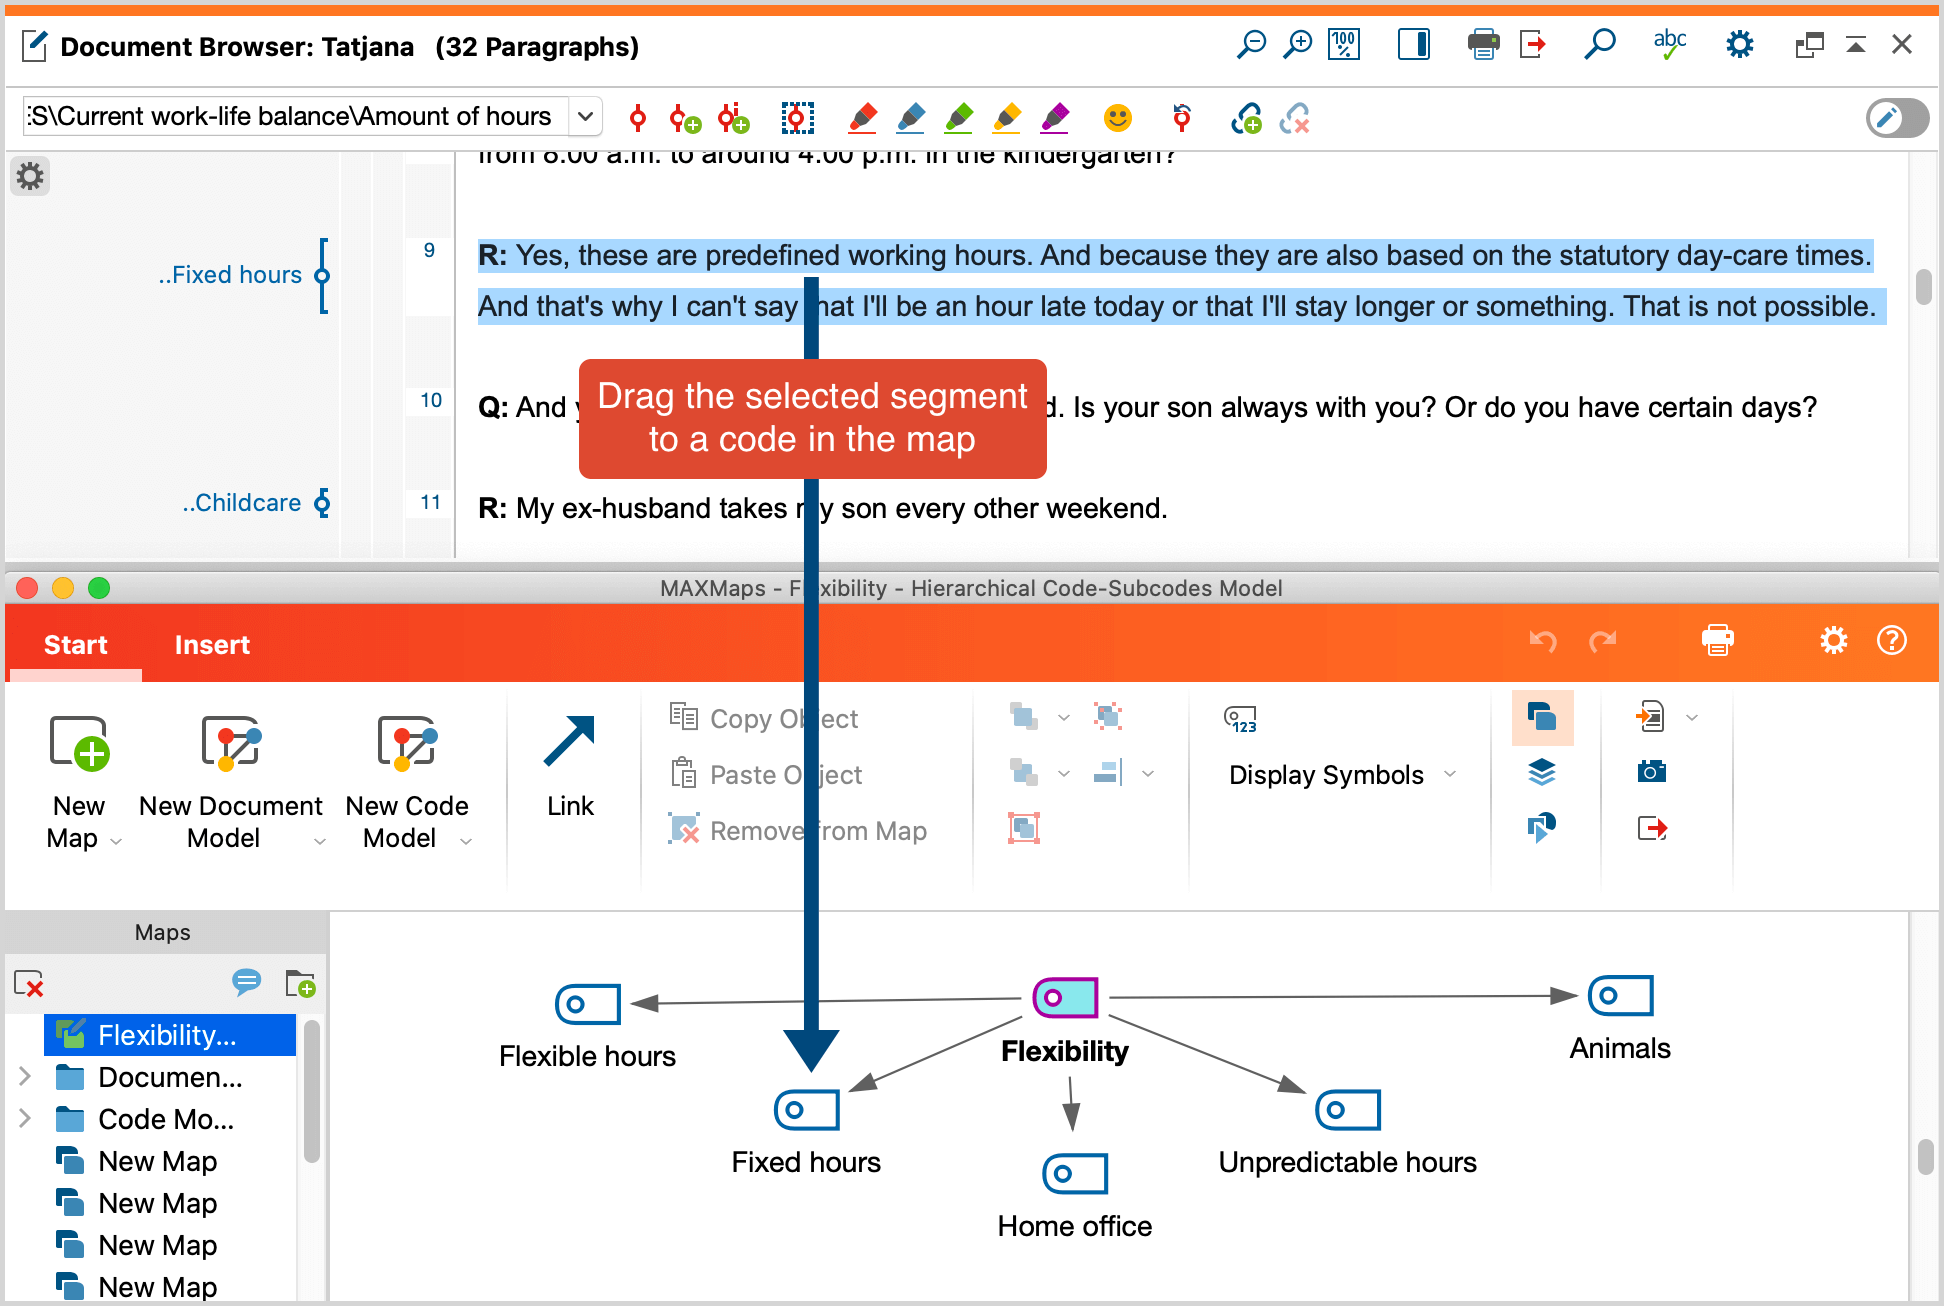Expand New Document Model options

point(320,842)
